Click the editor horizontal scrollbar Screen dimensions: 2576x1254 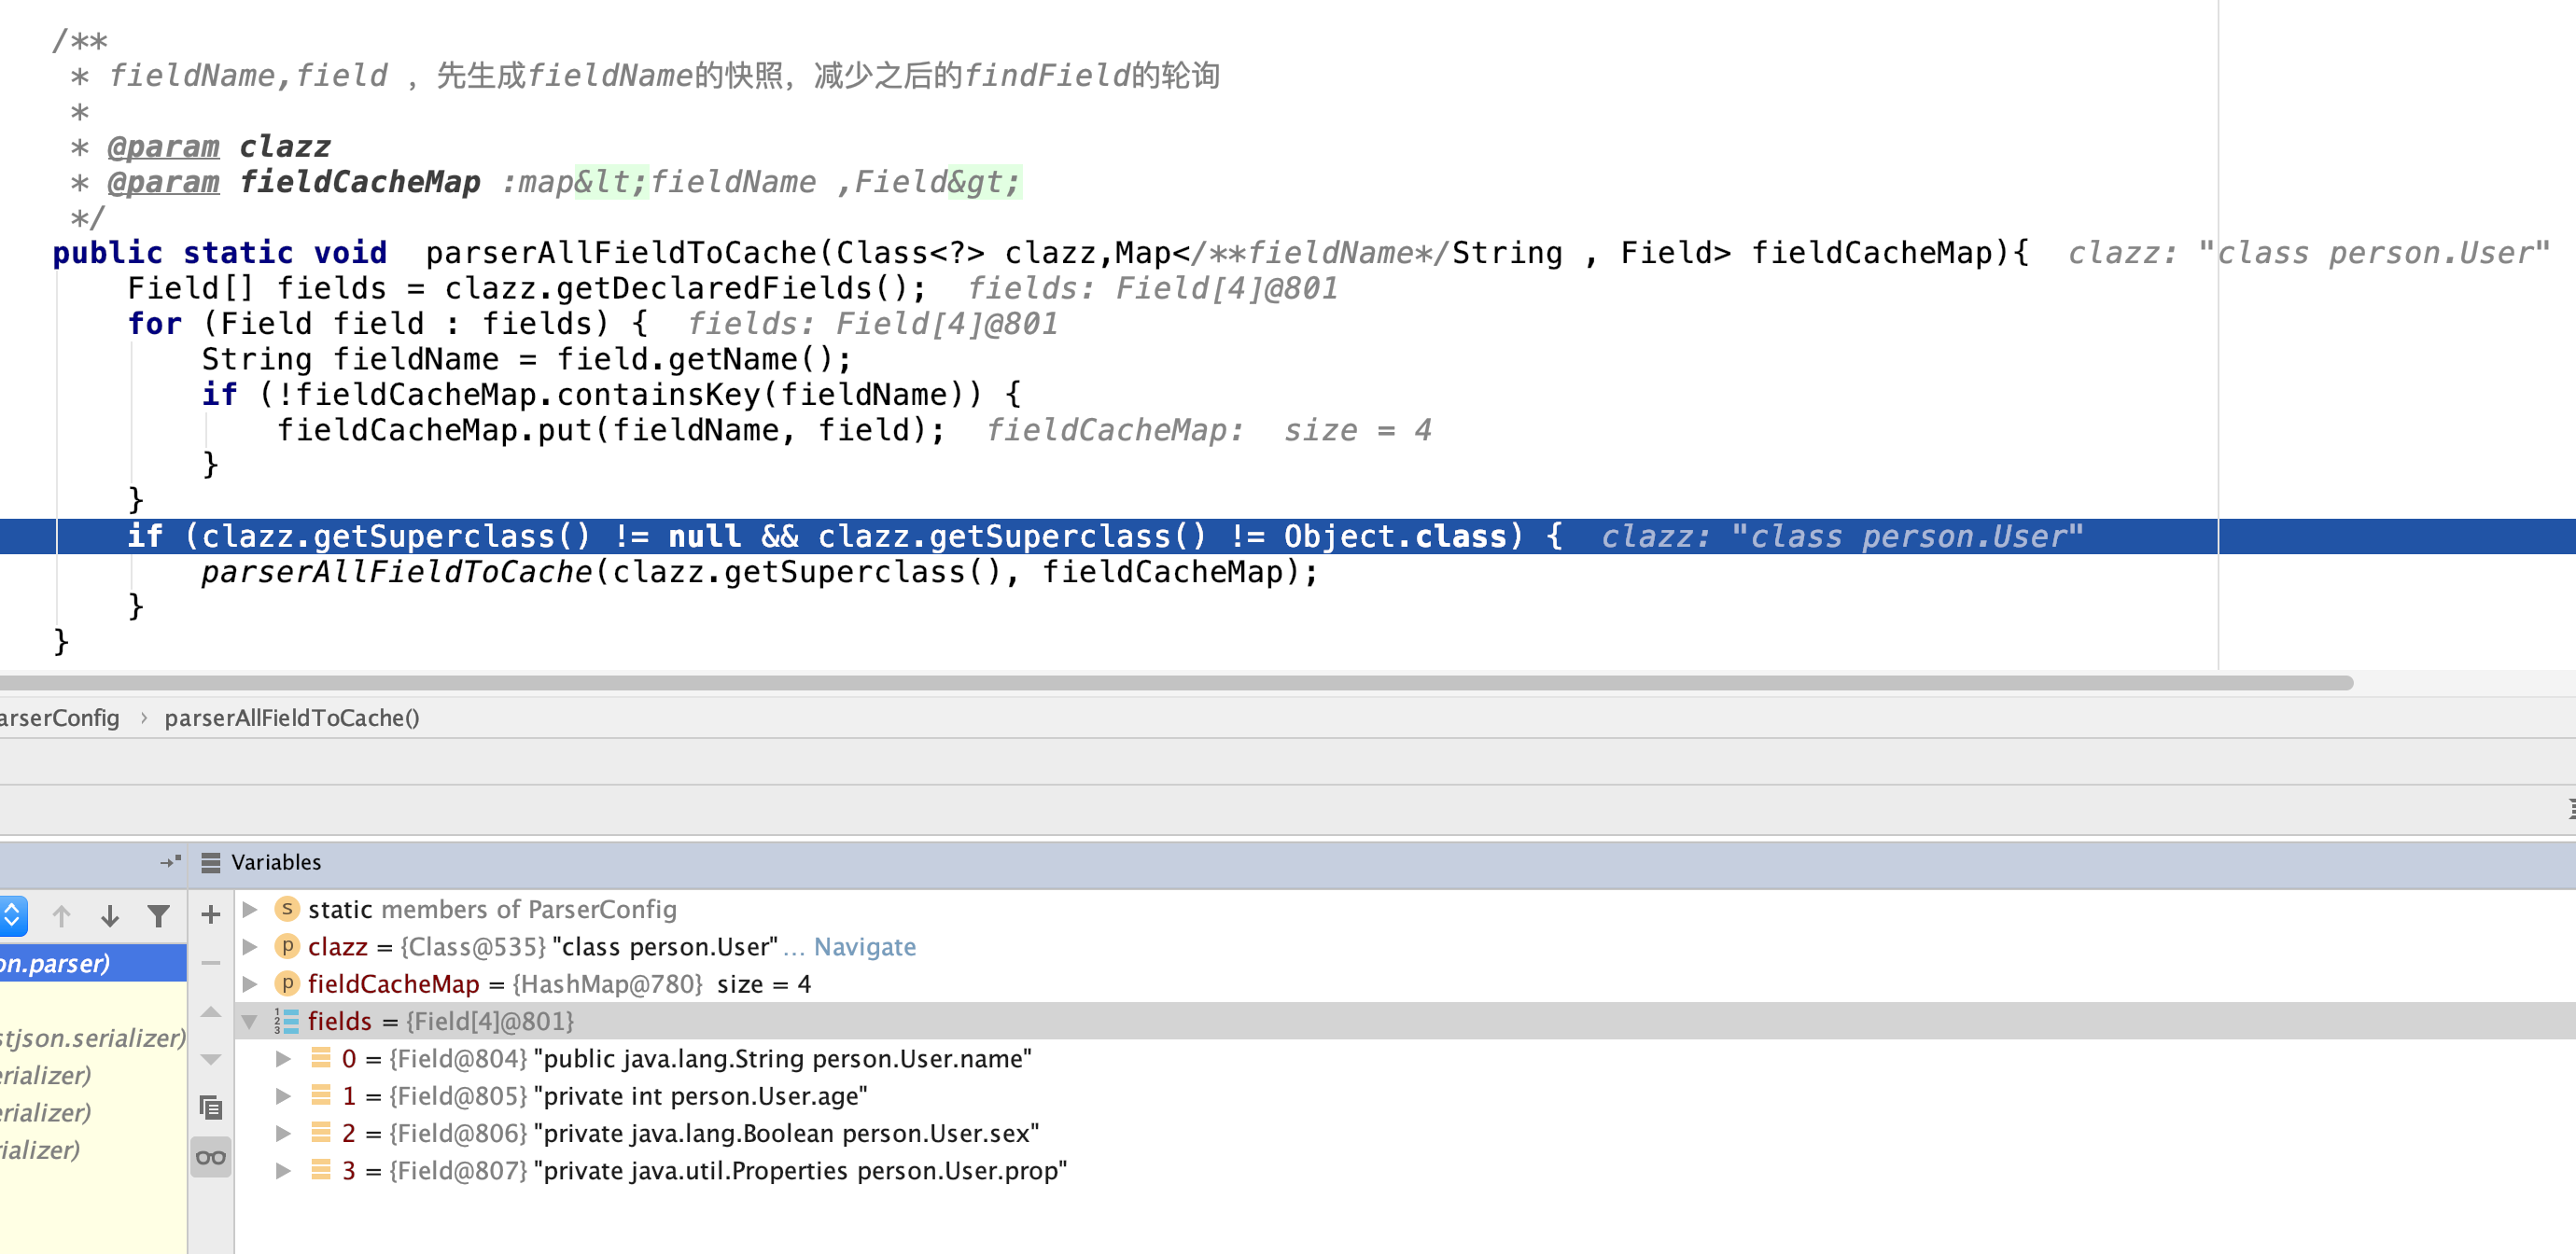tap(1175, 683)
